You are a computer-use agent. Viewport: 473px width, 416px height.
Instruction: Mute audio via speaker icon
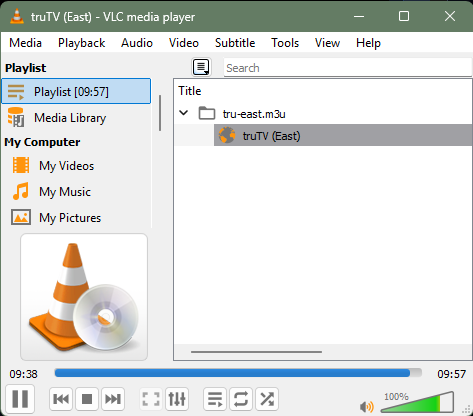tap(367, 406)
